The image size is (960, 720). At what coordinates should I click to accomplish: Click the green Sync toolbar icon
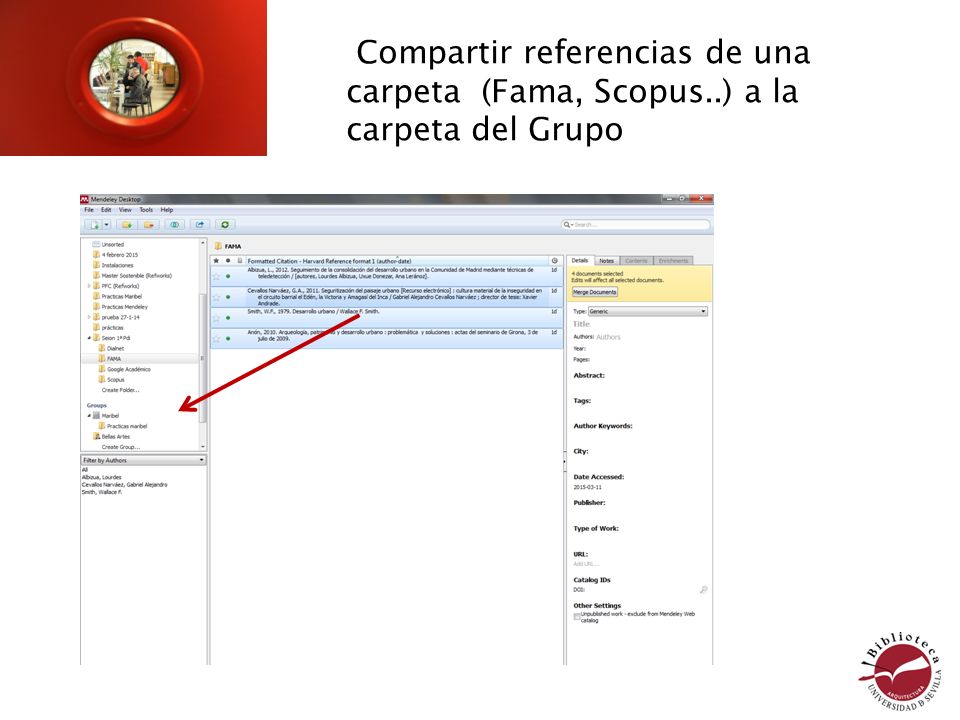coord(225,225)
